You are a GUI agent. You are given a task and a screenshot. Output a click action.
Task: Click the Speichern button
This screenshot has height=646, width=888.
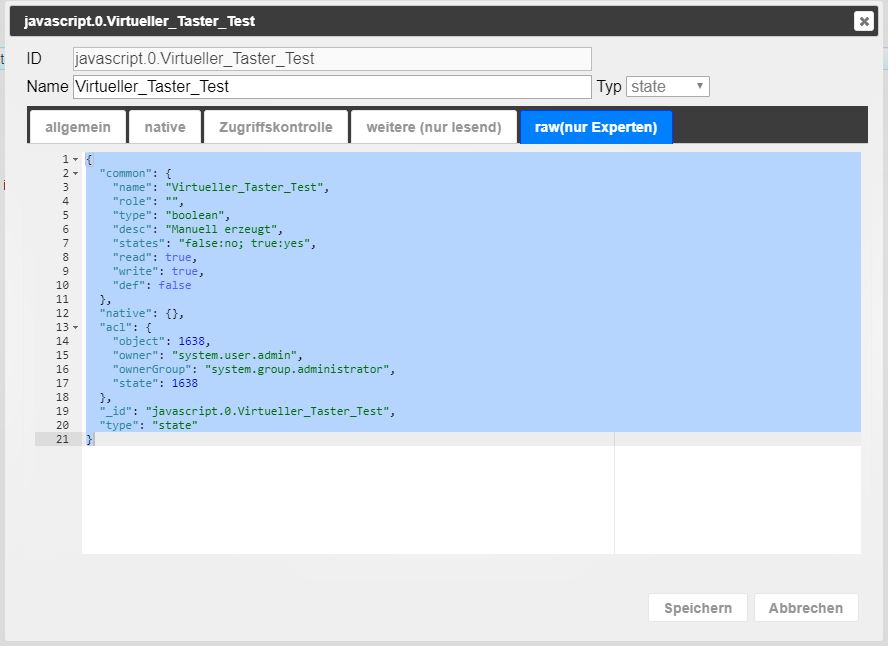click(x=697, y=607)
